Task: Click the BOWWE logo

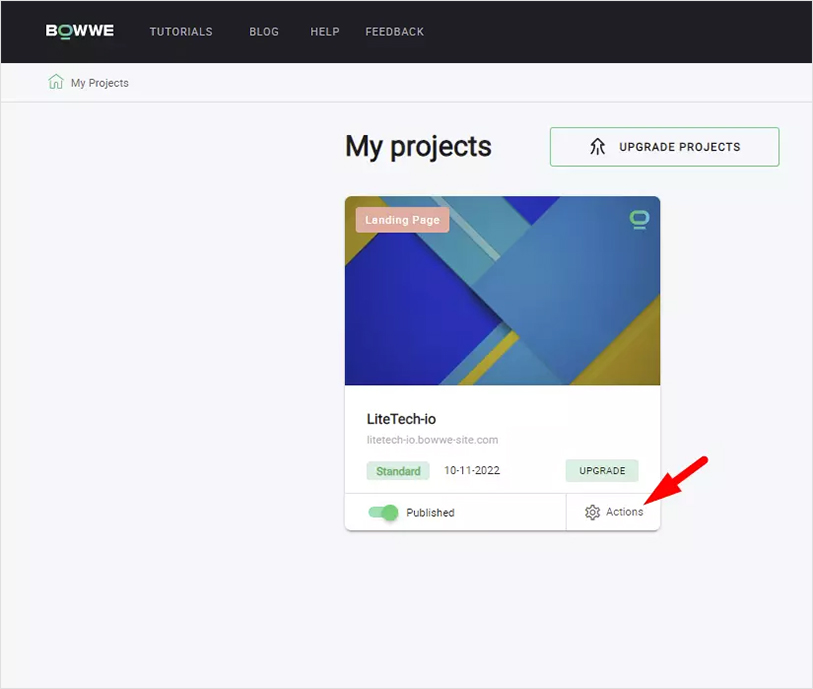Action: click(x=79, y=31)
